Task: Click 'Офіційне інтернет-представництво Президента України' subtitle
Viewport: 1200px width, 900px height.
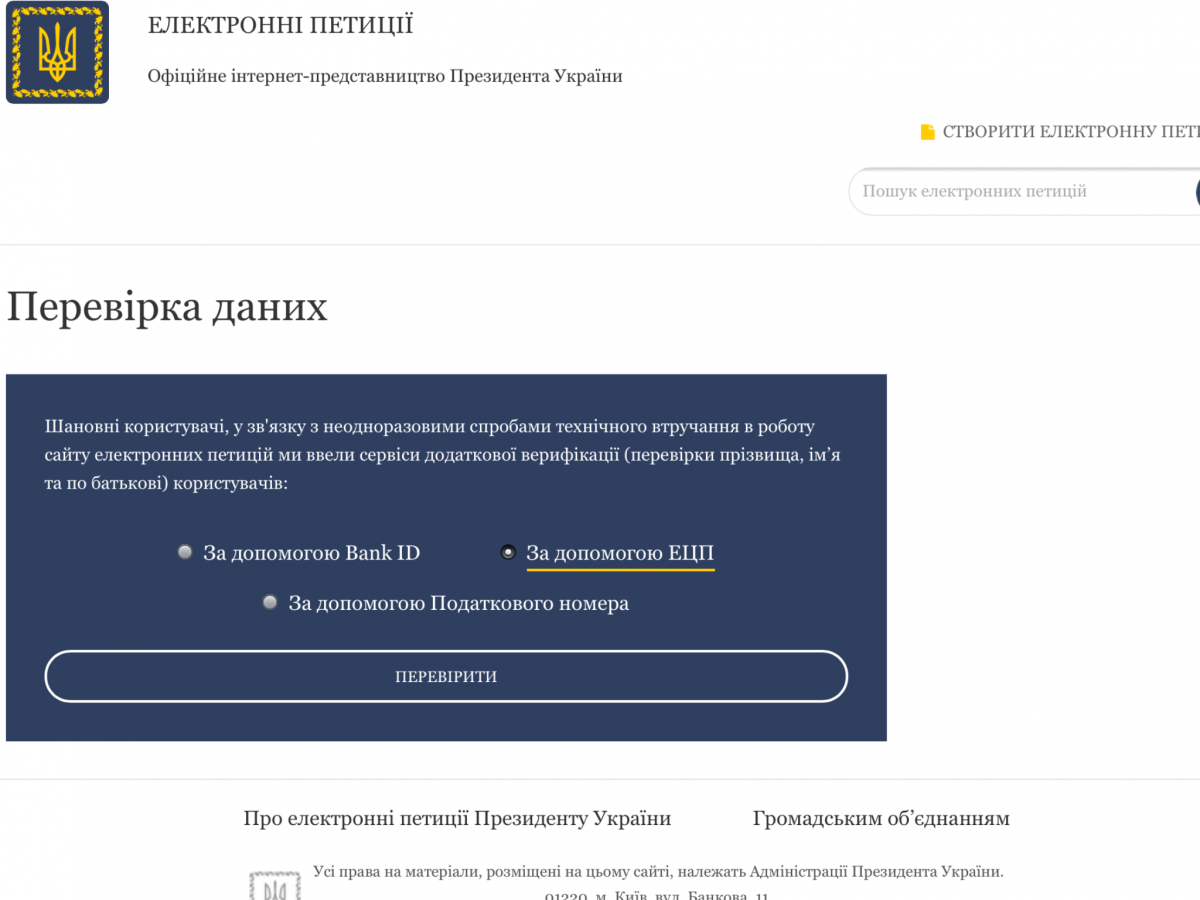Action: click(x=385, y=76)
